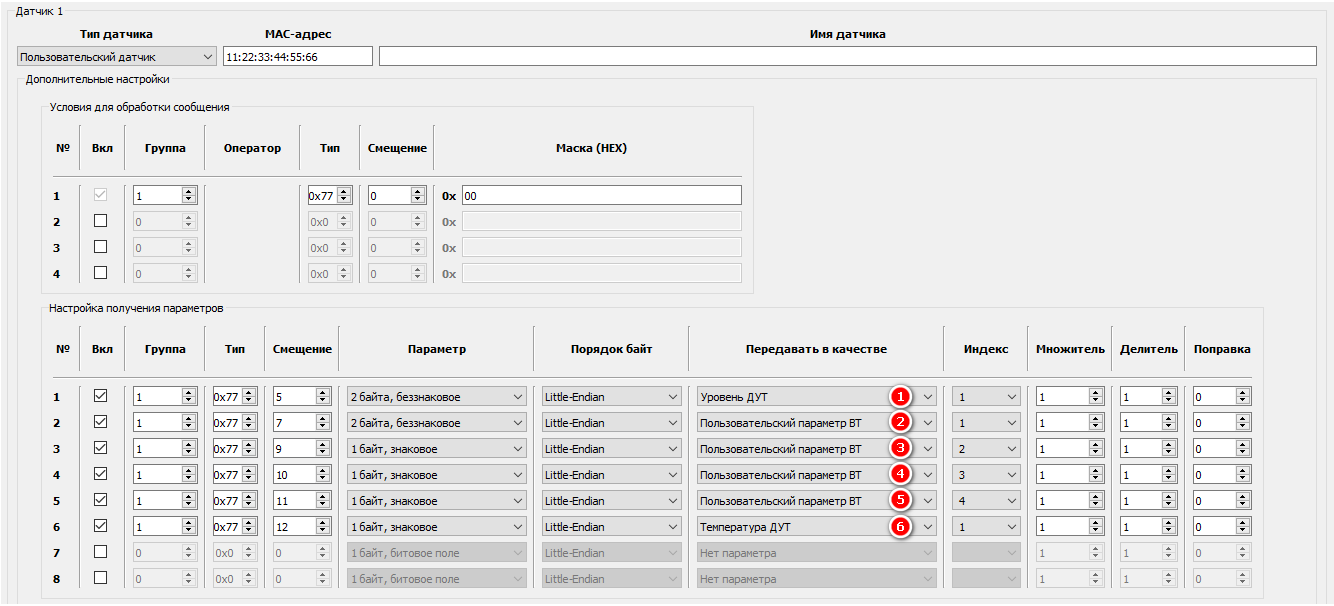Click Смещение spinbox in condition row 1
This screenshot has width=1334, height=606.
tap(397, 196)
